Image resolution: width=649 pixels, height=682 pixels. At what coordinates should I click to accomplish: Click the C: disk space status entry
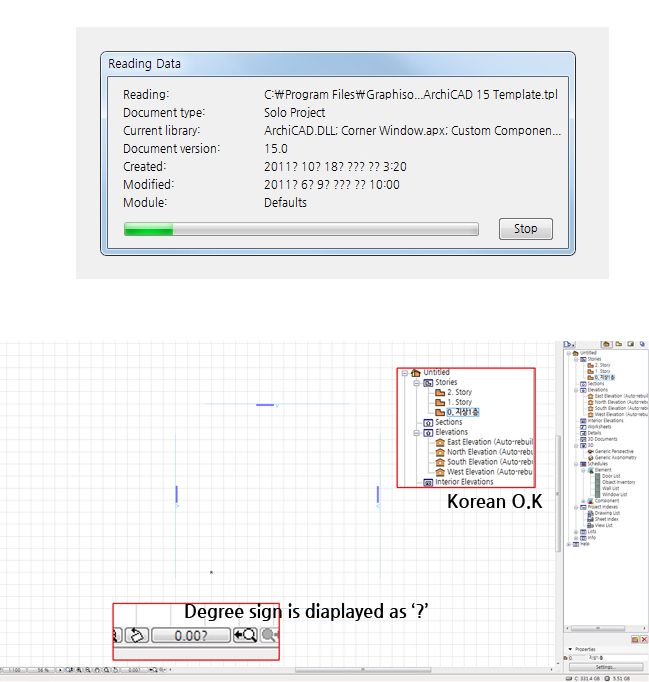click(585, 679)
